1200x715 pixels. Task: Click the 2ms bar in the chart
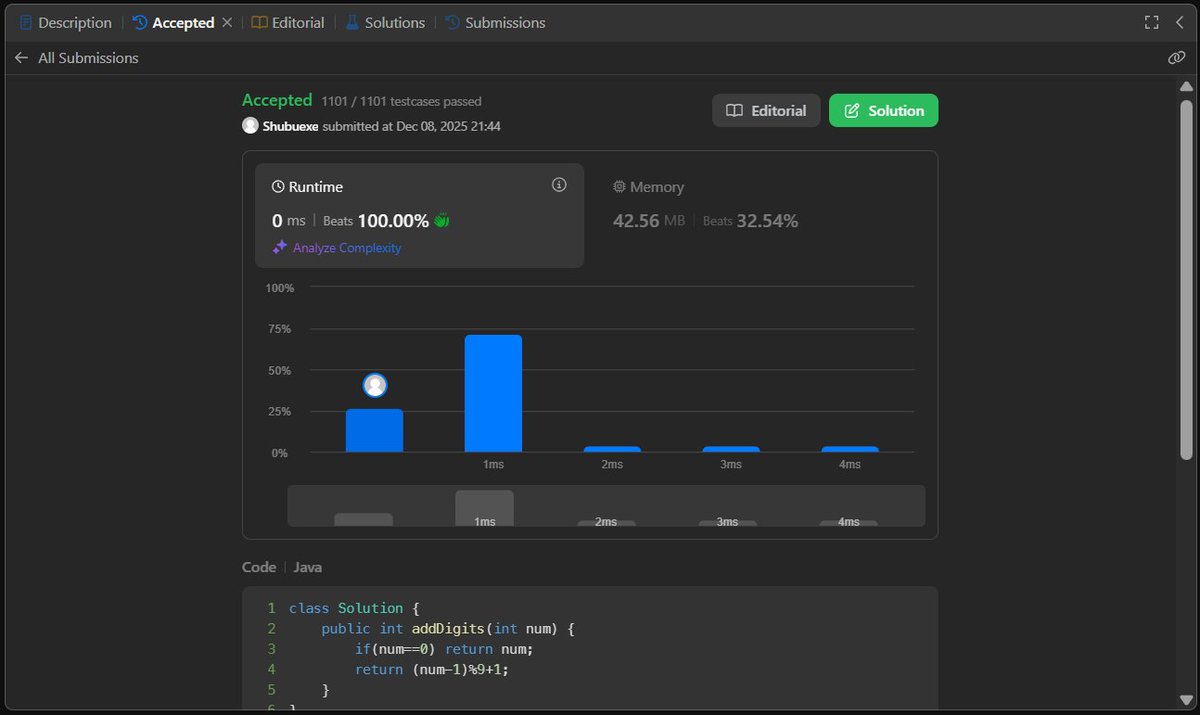click(x=612, y=449)
